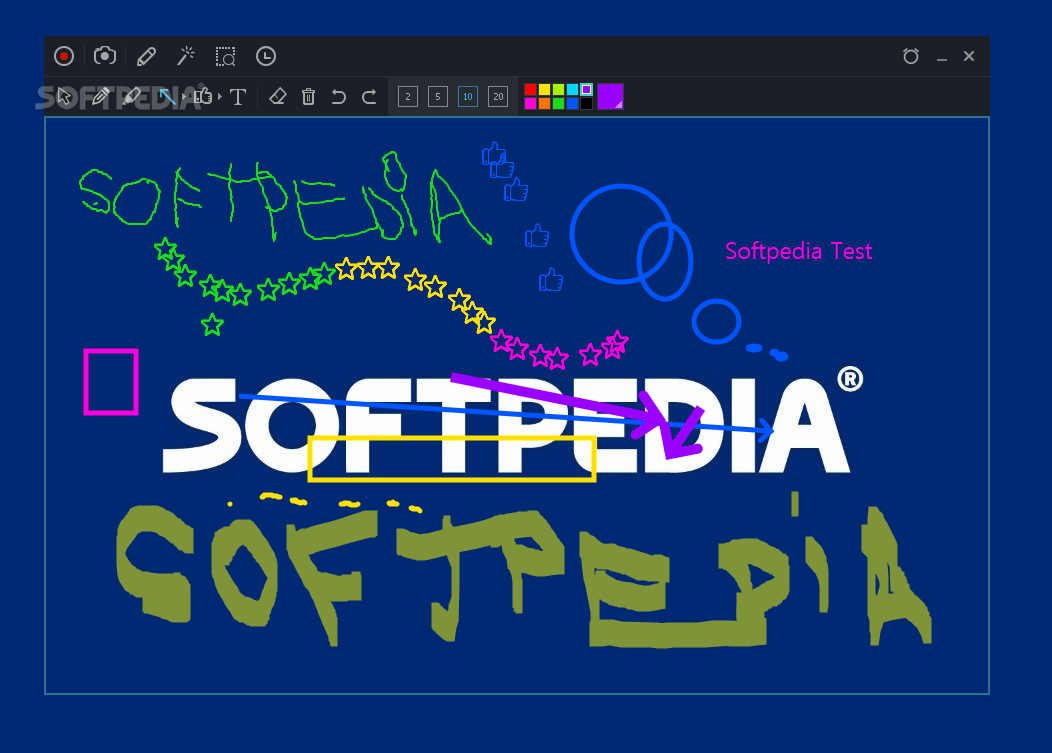The height and width of the screenshot is (753, 1052).
Task: Pick the cyan color swatch
Action: click(572, 89)
